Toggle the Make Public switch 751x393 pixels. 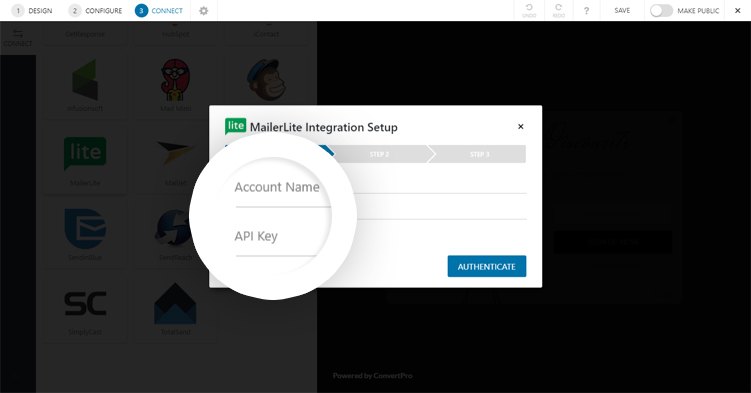point(661,11)
